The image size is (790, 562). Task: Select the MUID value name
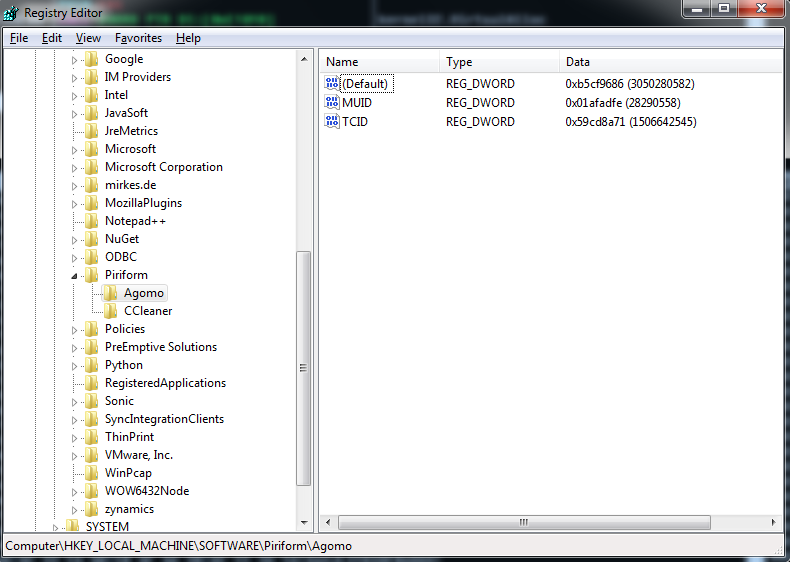click(357, 103)
